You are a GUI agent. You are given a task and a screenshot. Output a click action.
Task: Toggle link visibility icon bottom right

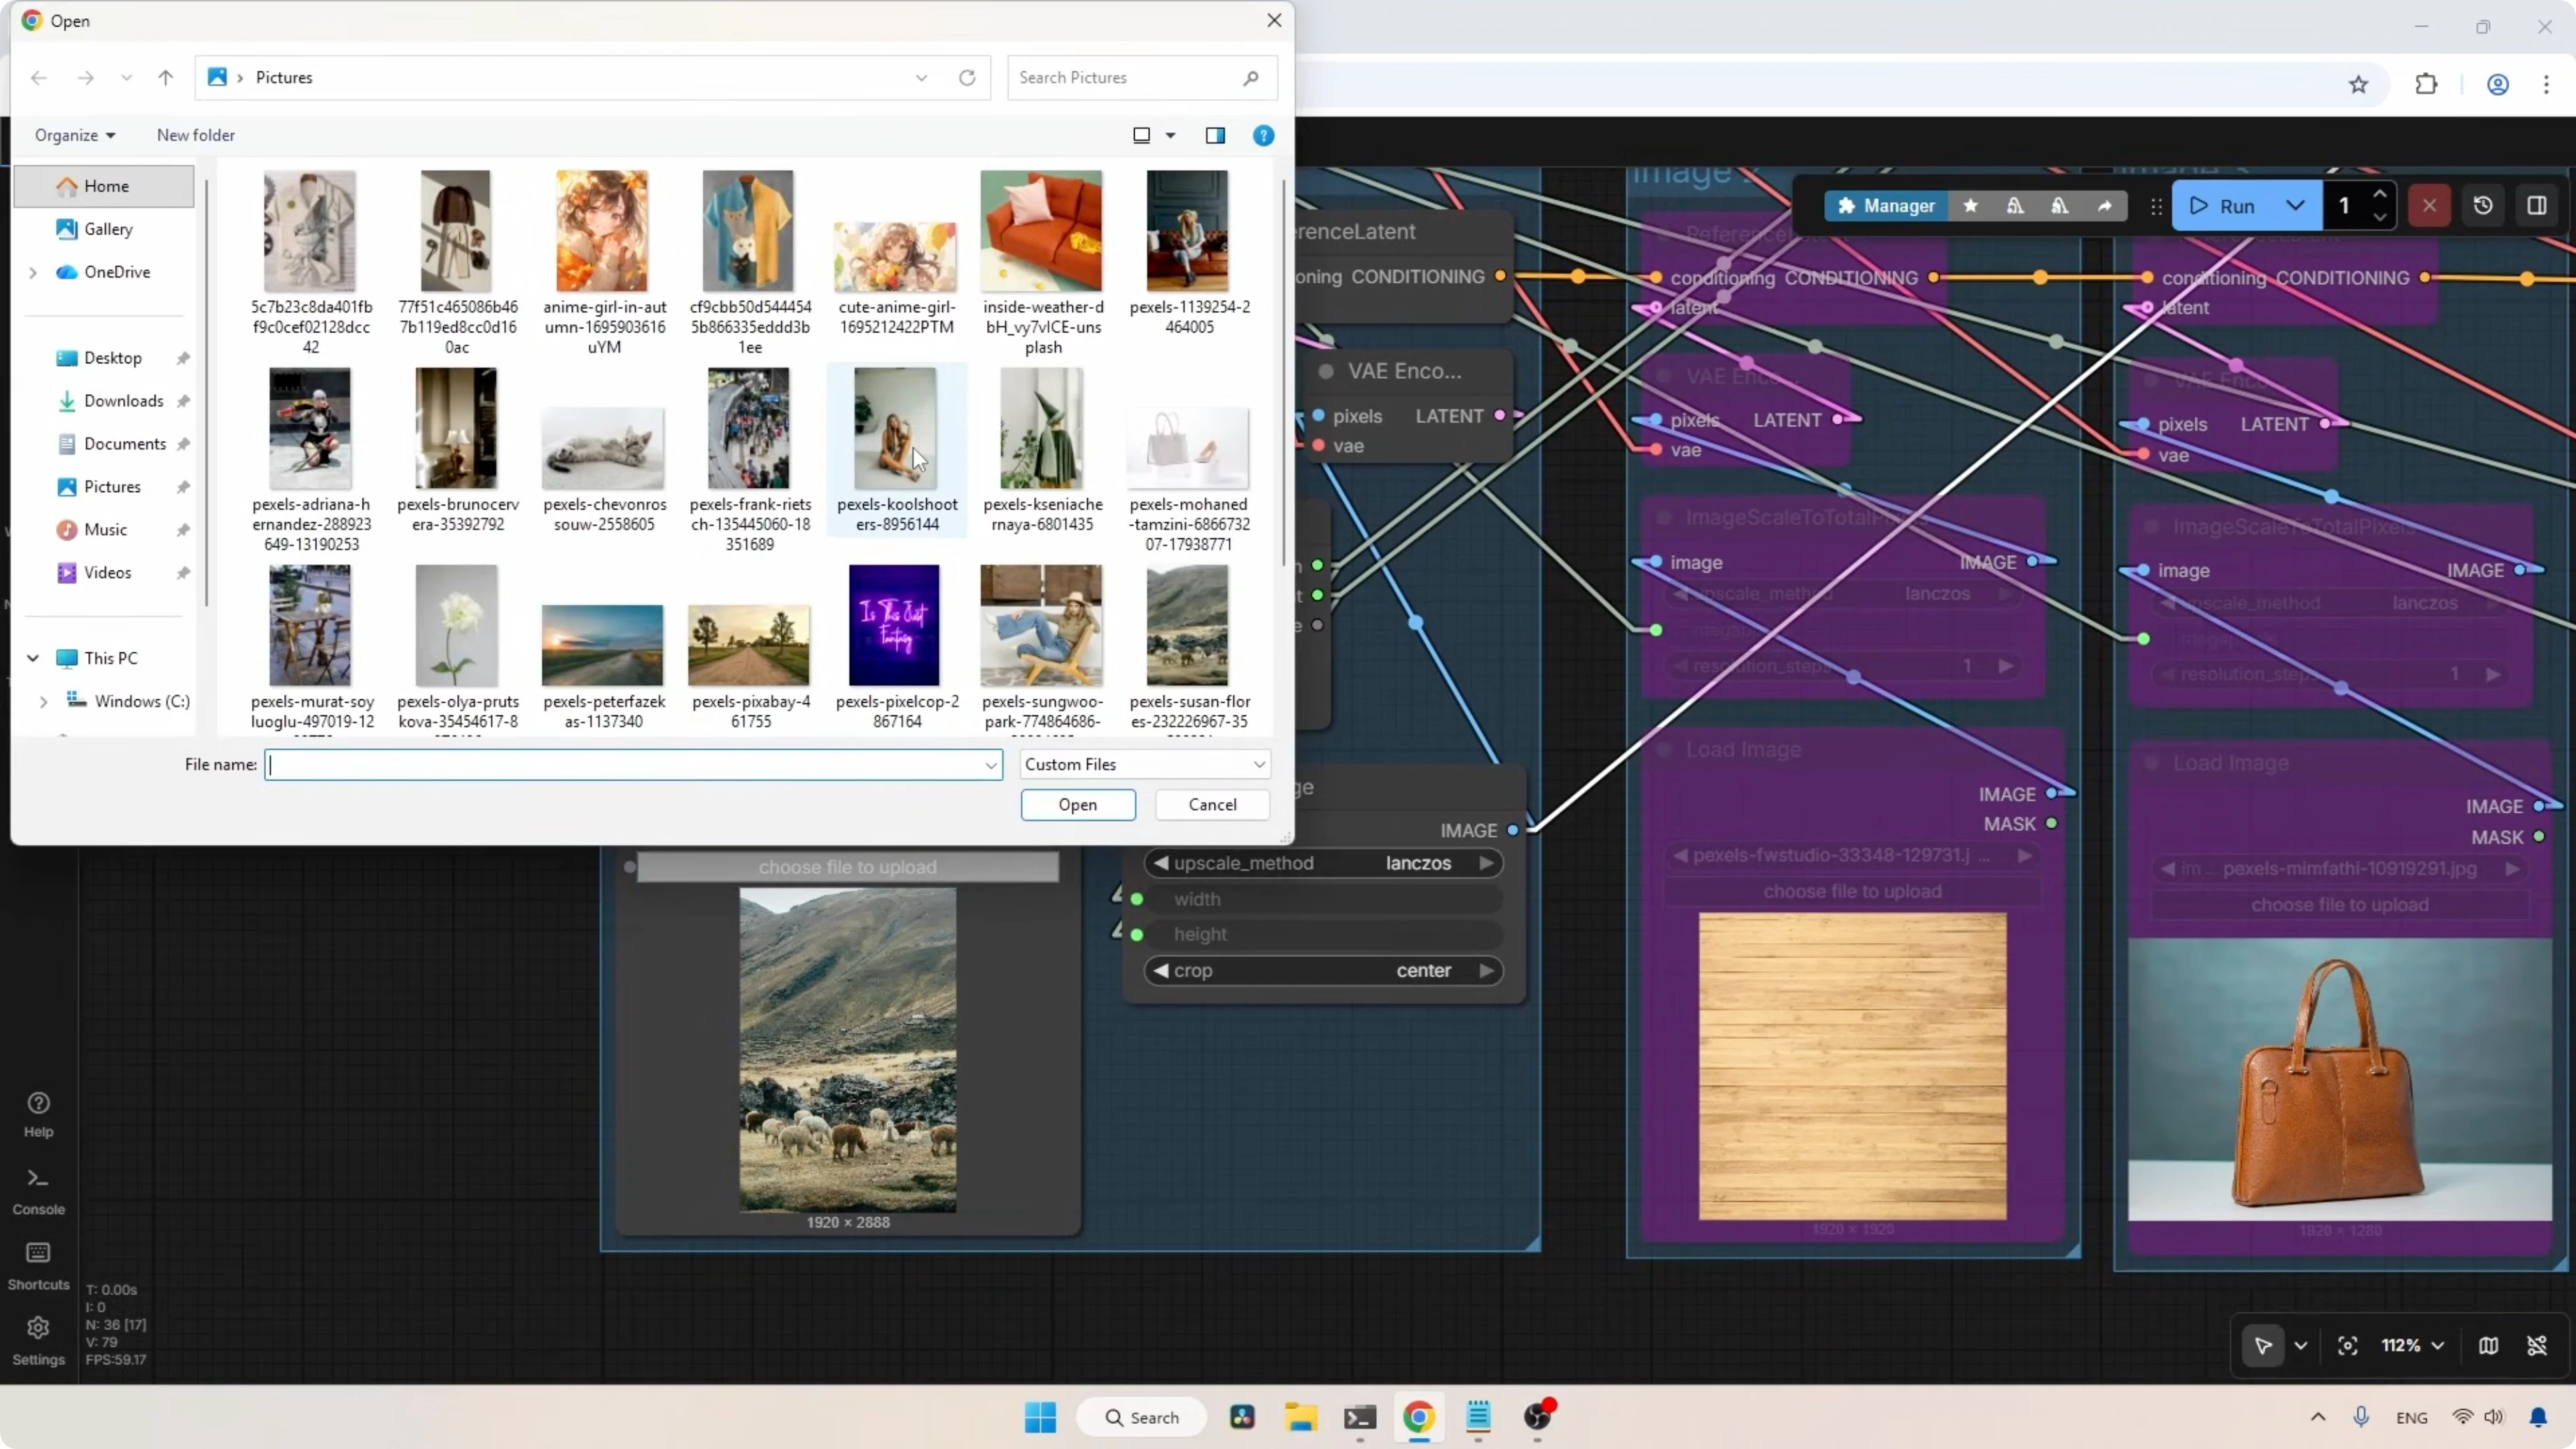pos(2537,1346)
